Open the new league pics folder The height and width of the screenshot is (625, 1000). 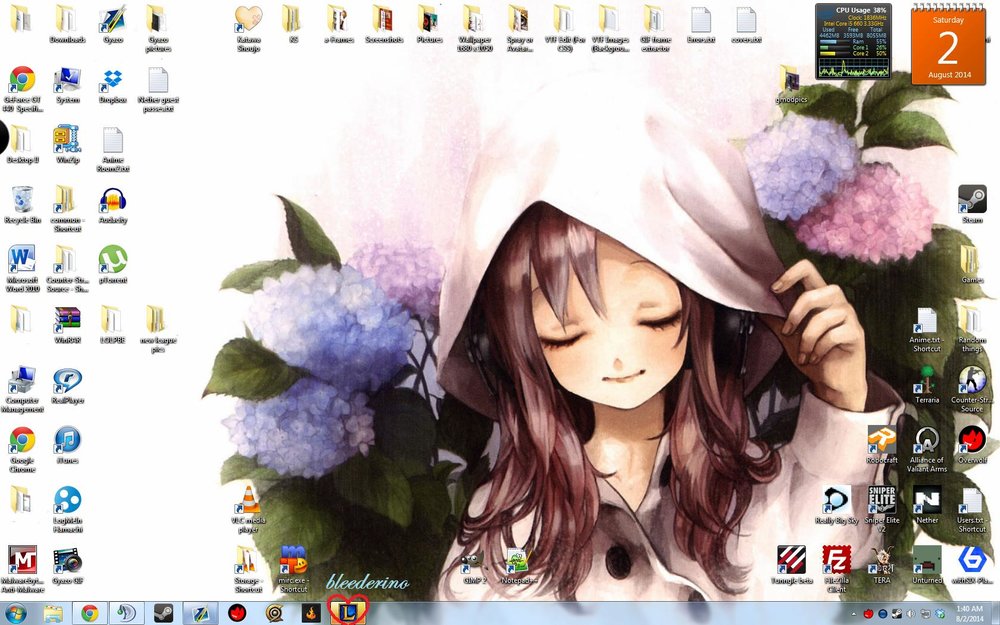158,329
